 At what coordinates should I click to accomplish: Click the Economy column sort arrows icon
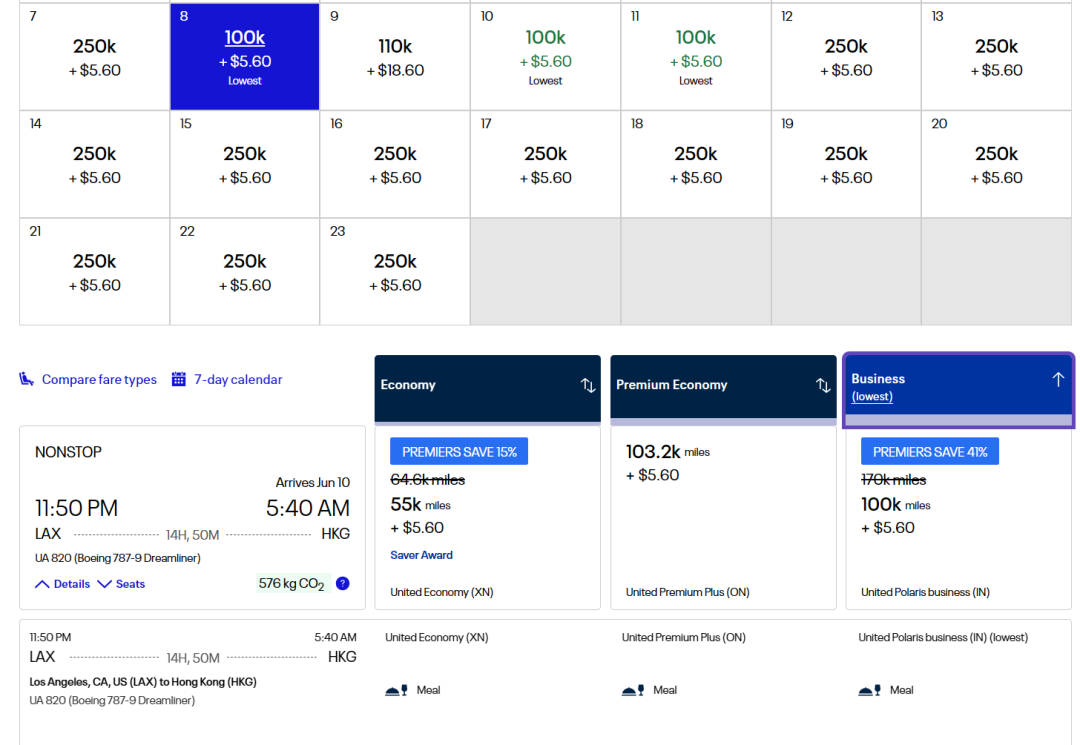point(588,385)
